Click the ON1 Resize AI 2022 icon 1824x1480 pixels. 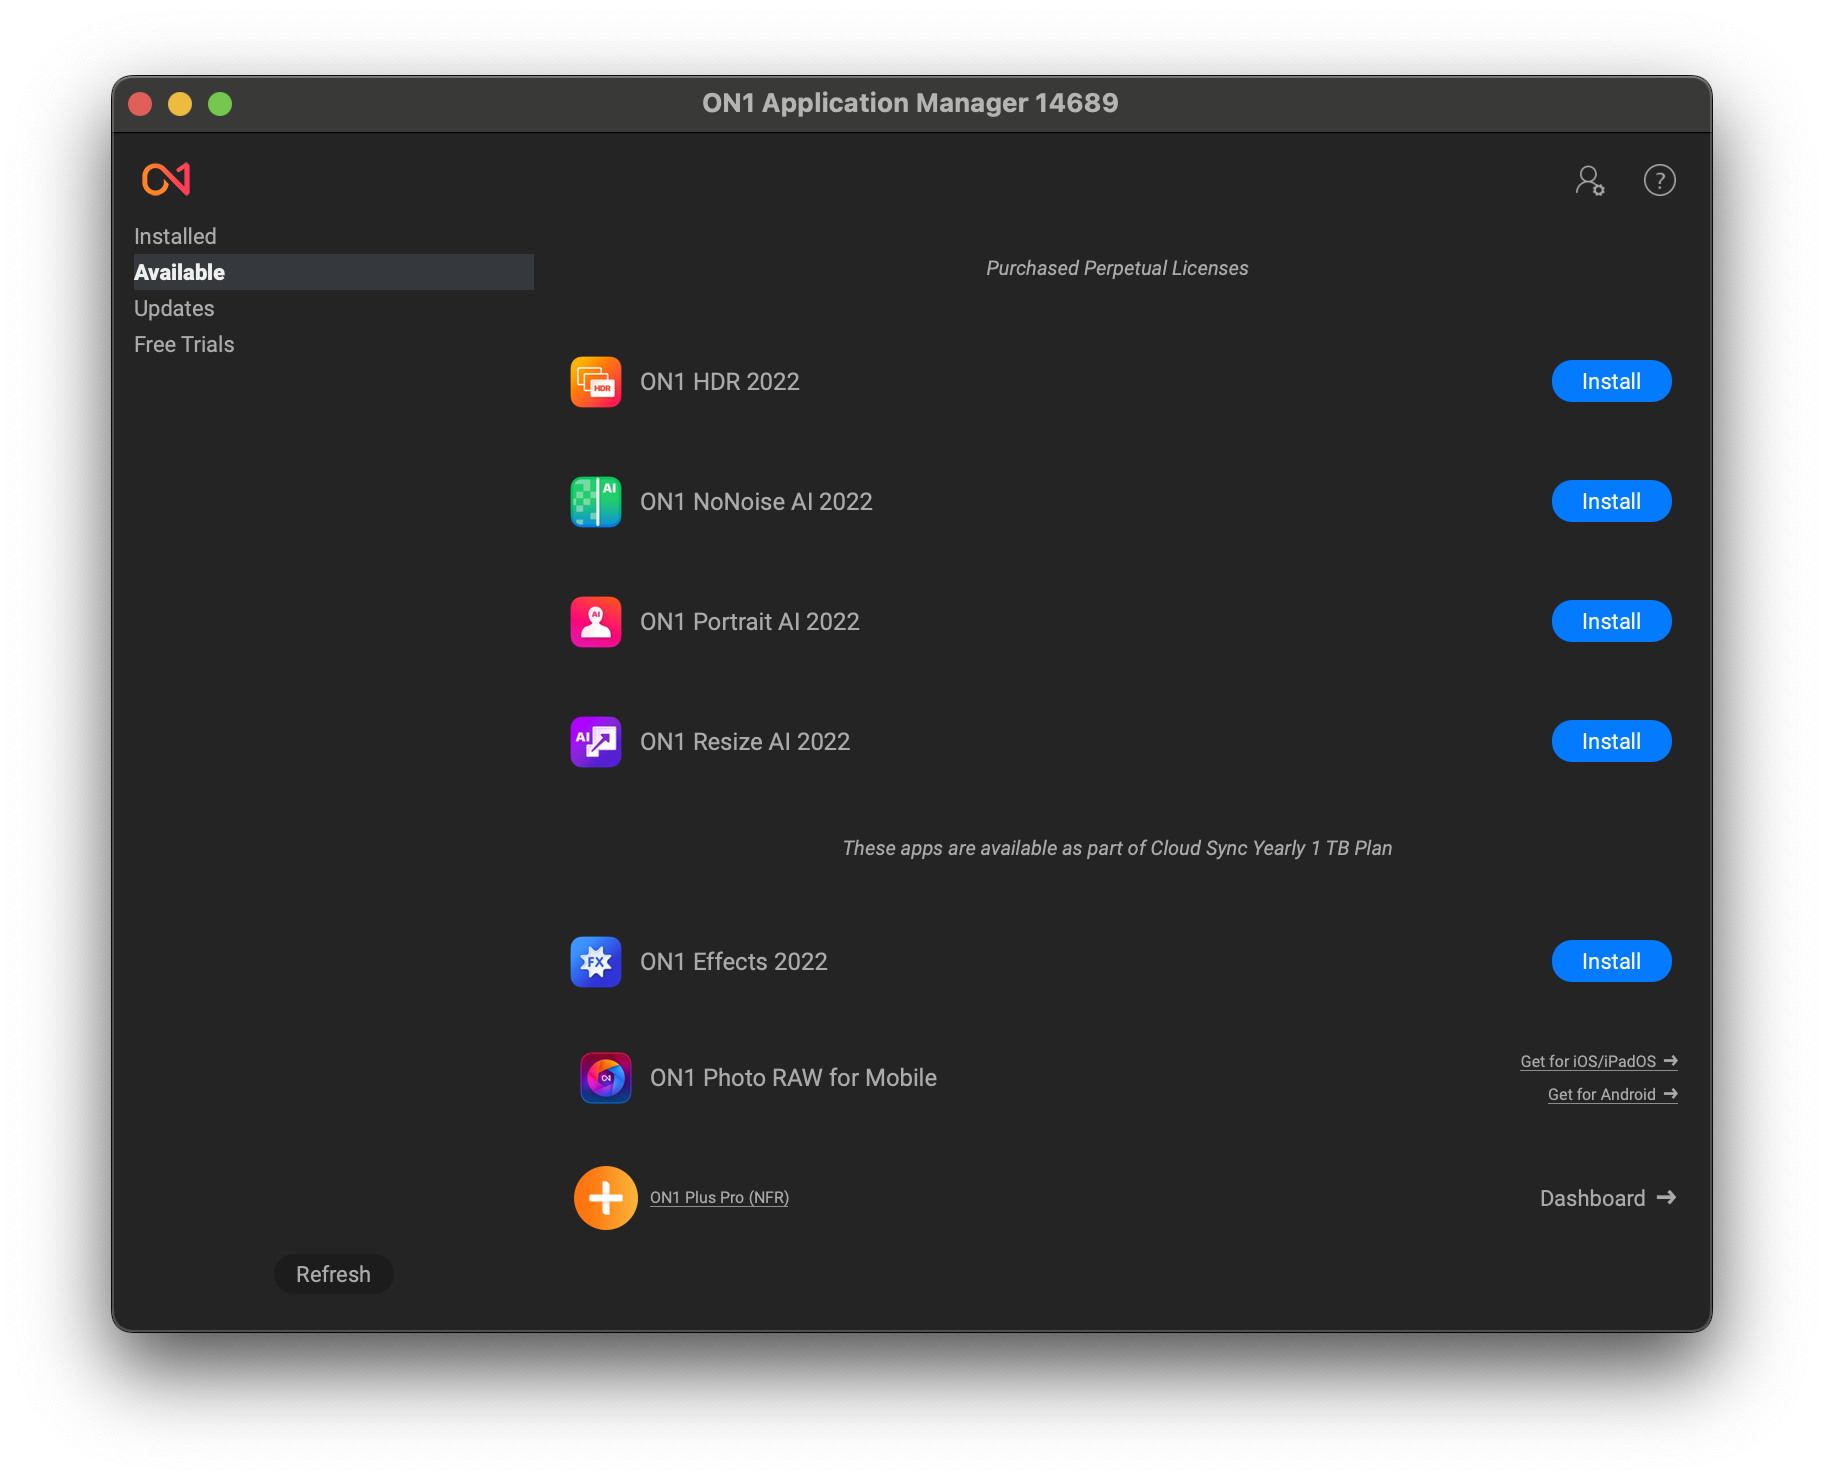596,742
